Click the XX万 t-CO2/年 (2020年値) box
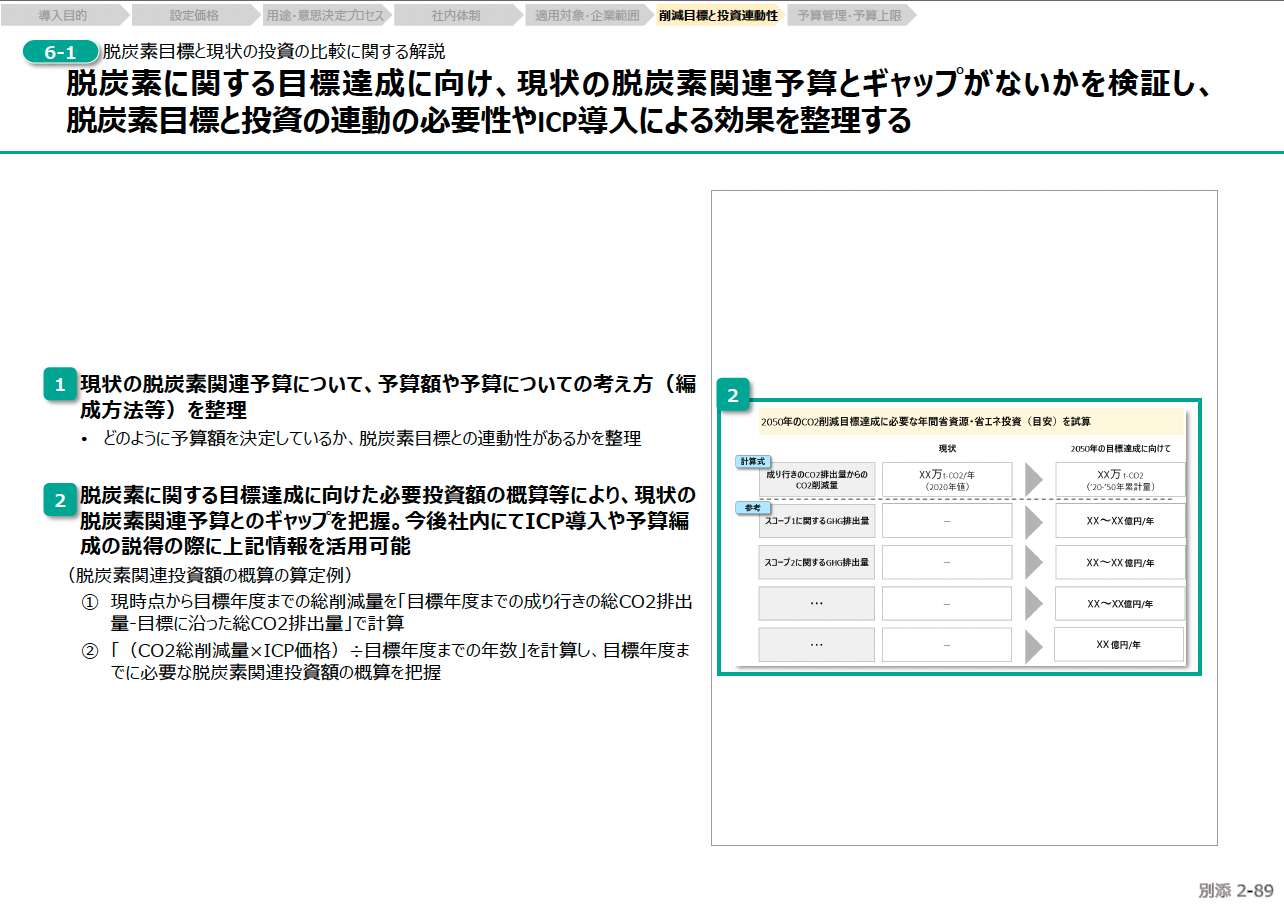Viewport: 1284px width, 907px height. 946,479
